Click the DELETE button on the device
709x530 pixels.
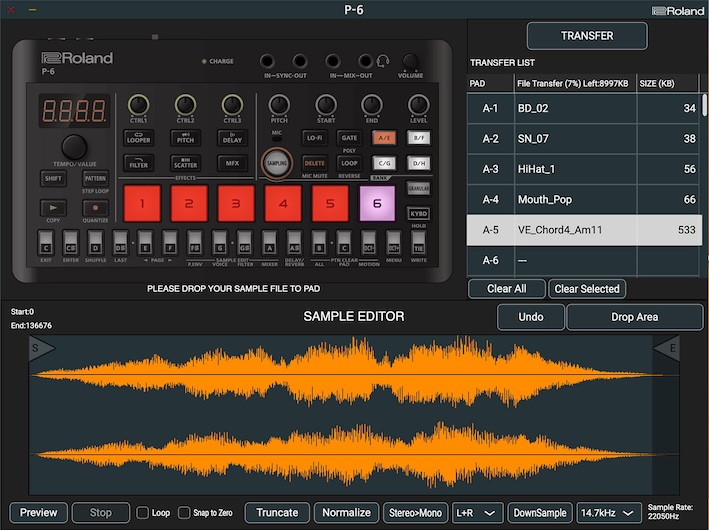(x=315, y=163)
